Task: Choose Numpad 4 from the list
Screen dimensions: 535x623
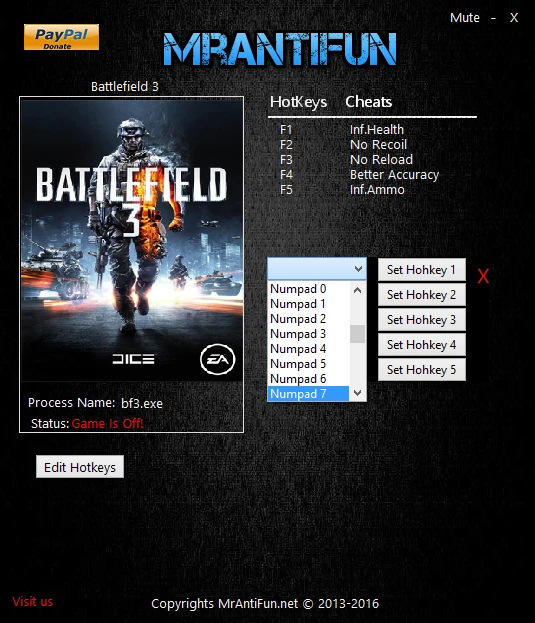Action: click(308, 349)
